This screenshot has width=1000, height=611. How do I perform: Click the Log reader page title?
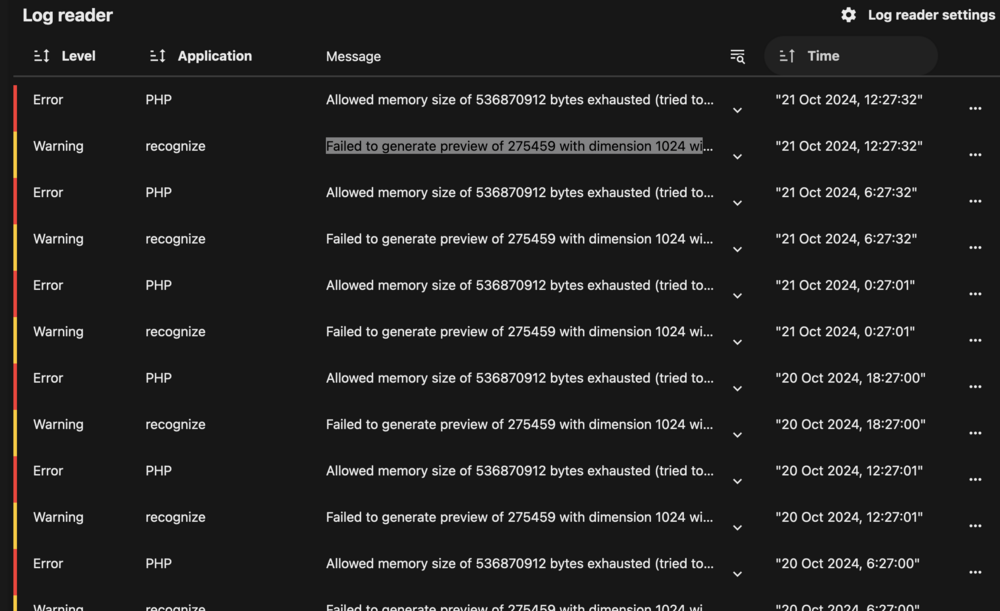pos(68,15)
